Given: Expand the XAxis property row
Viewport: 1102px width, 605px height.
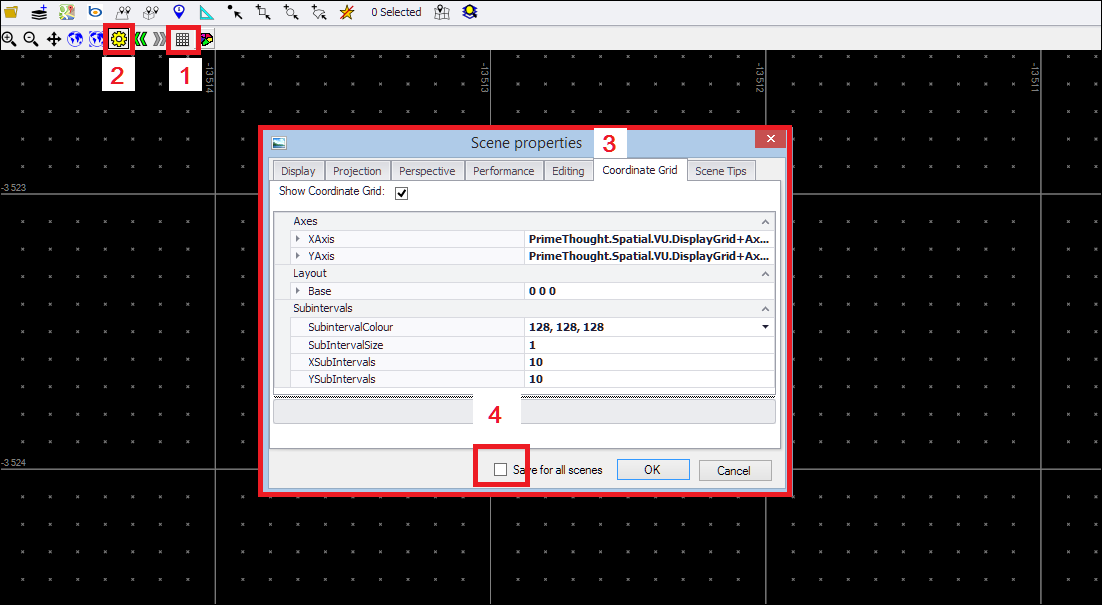Looking at the screenshot, I should (298, 240).
